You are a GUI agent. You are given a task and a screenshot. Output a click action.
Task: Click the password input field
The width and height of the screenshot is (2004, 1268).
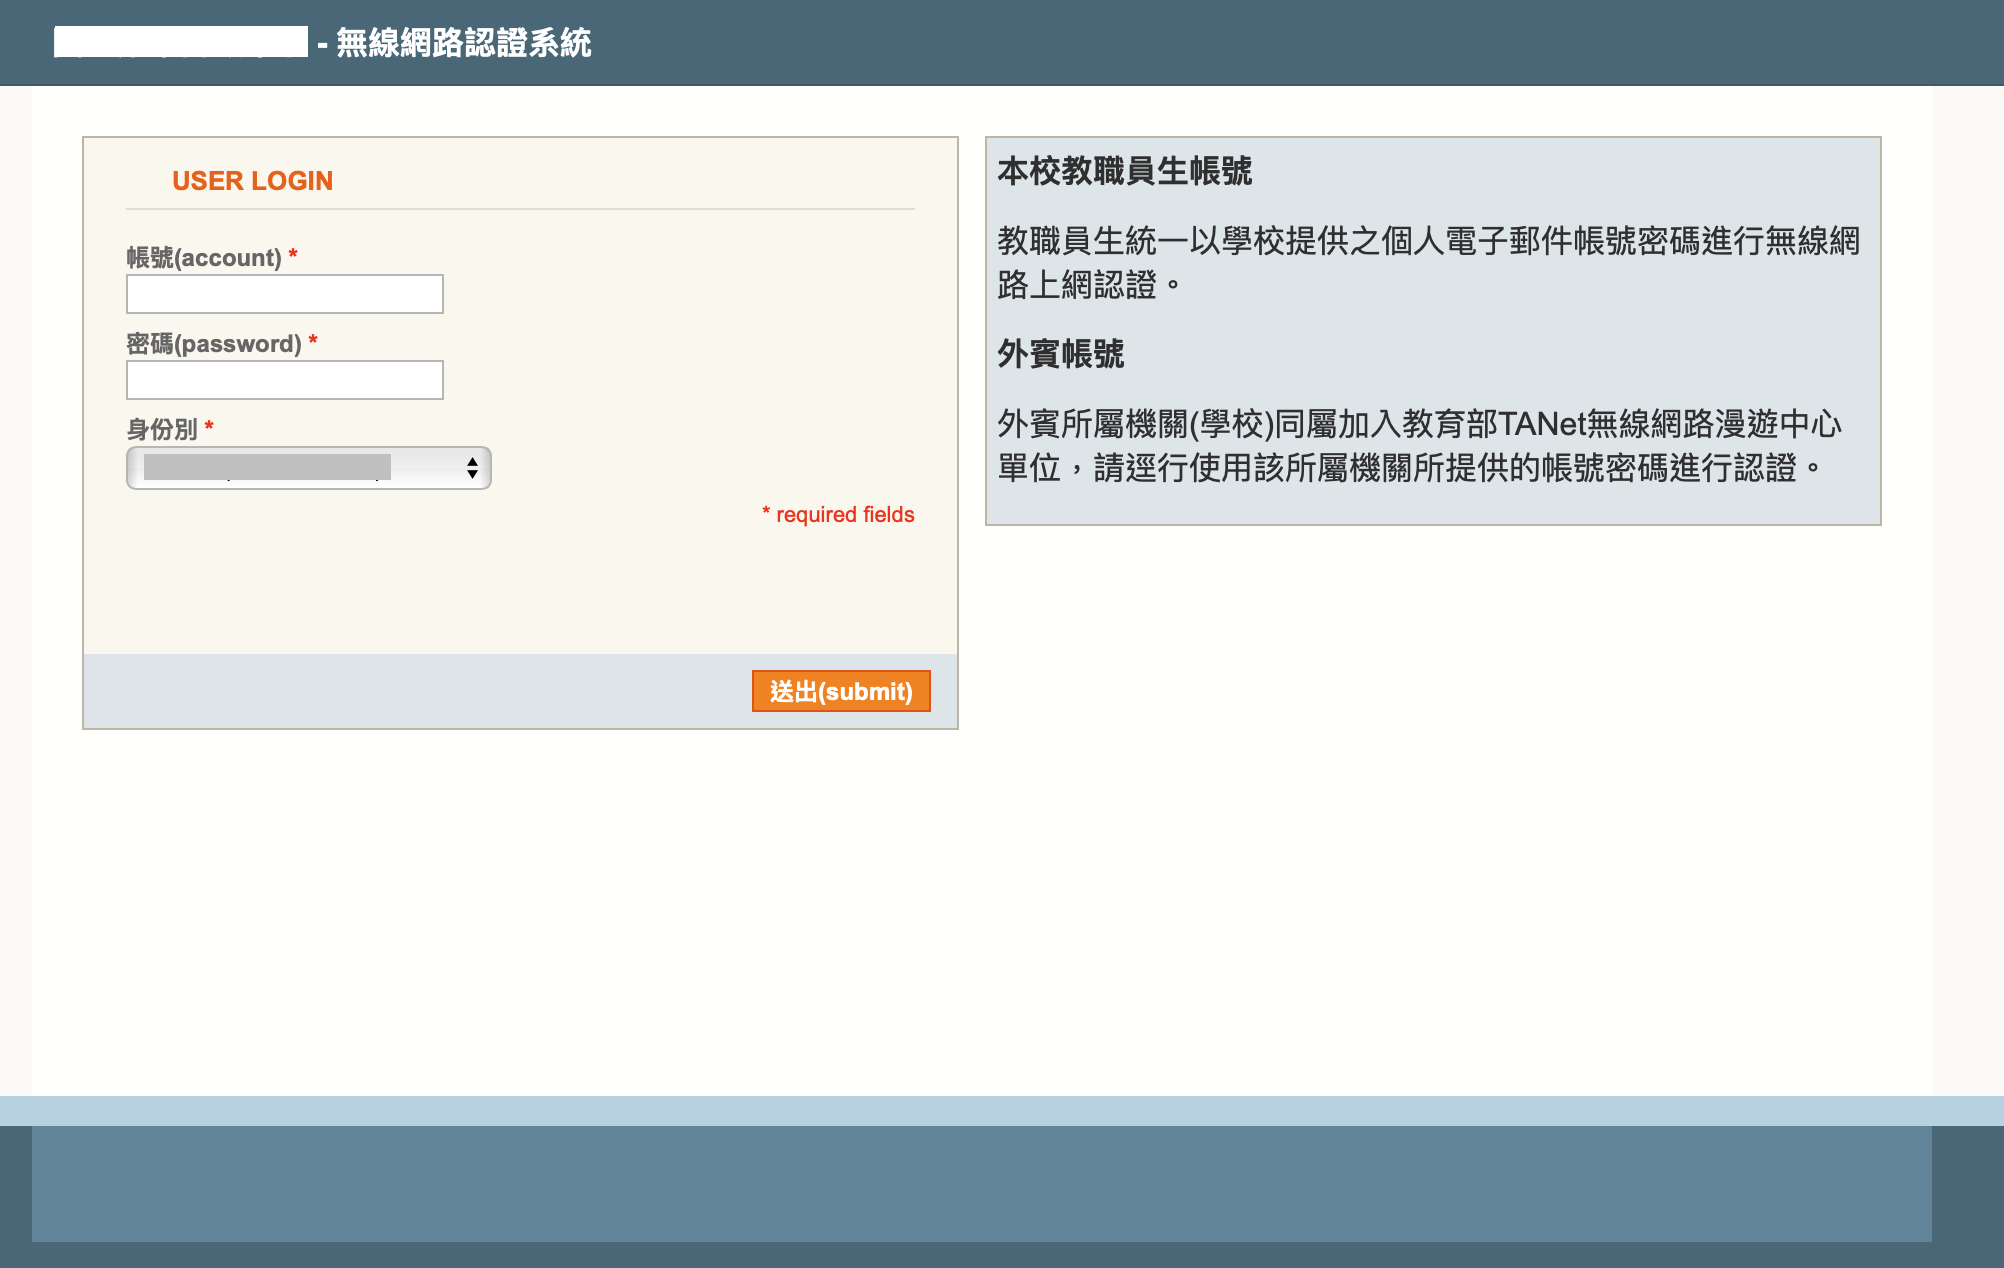tap(283, 380)
